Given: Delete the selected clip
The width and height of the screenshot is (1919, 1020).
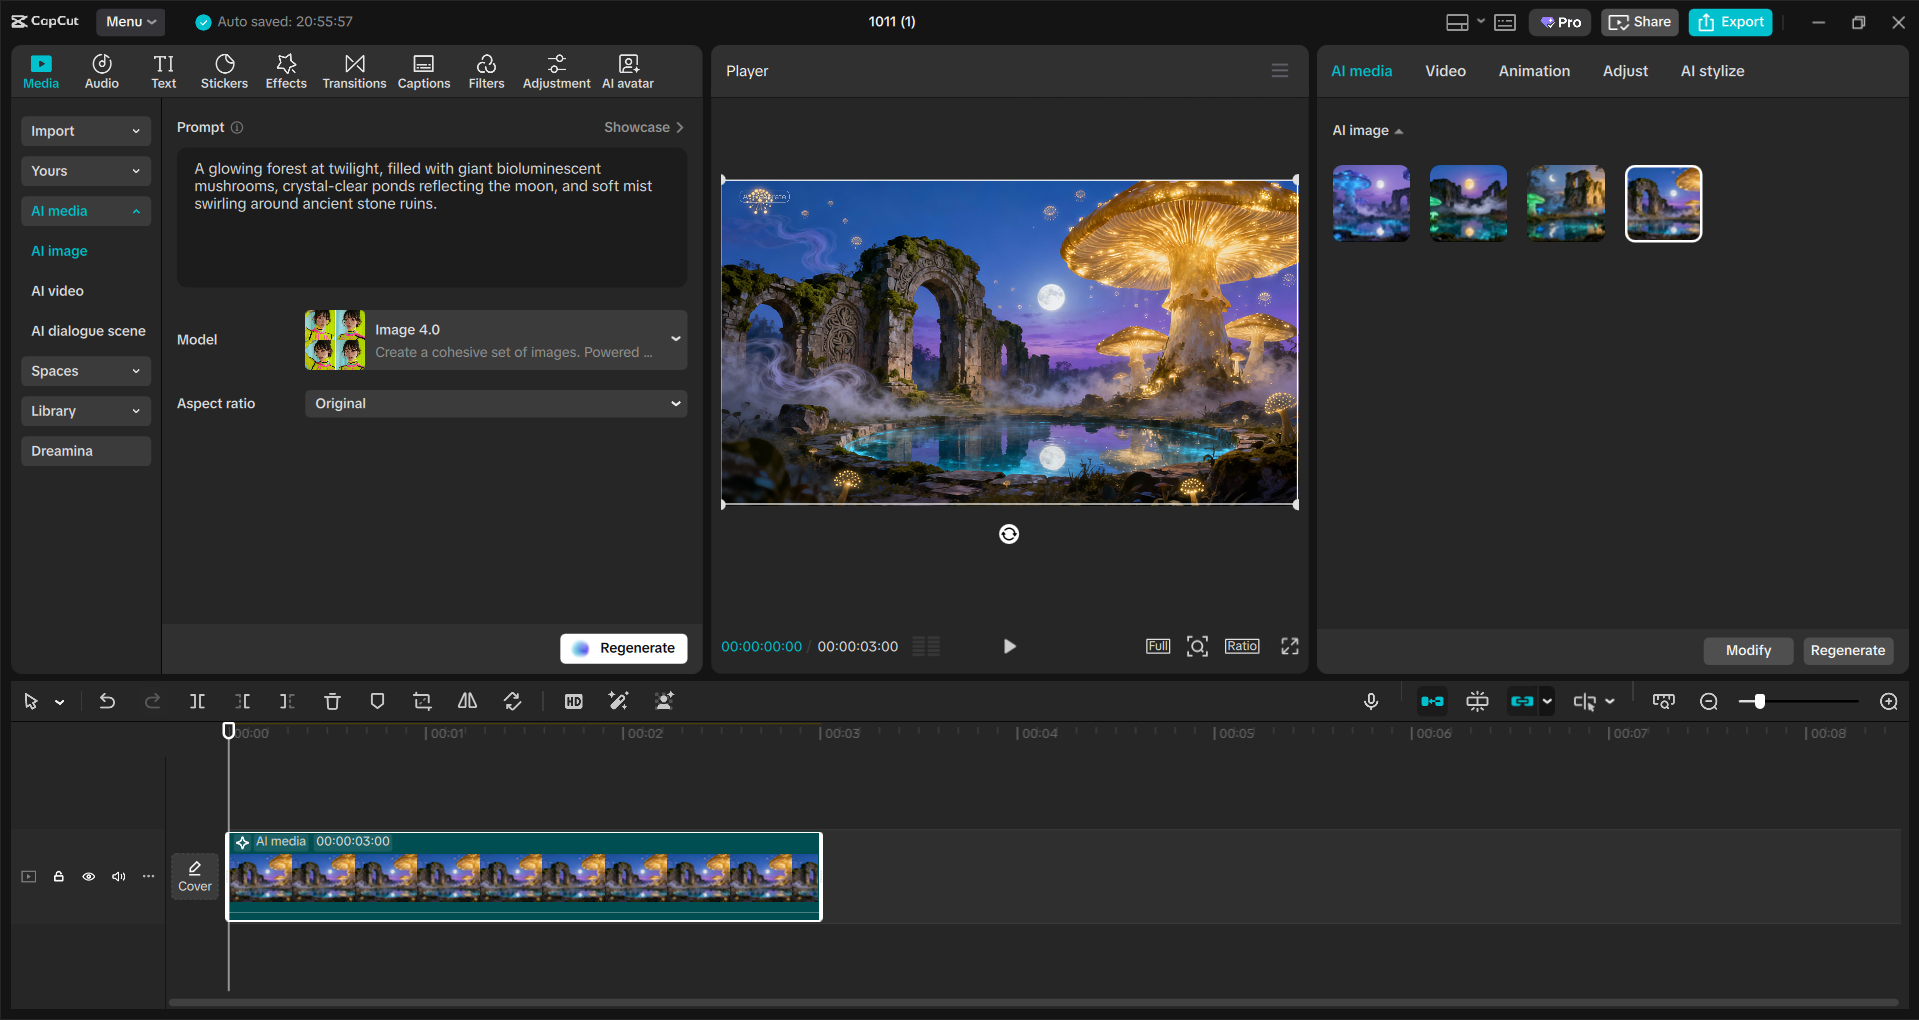Looking at the screenshot, I should click(332, 701).
